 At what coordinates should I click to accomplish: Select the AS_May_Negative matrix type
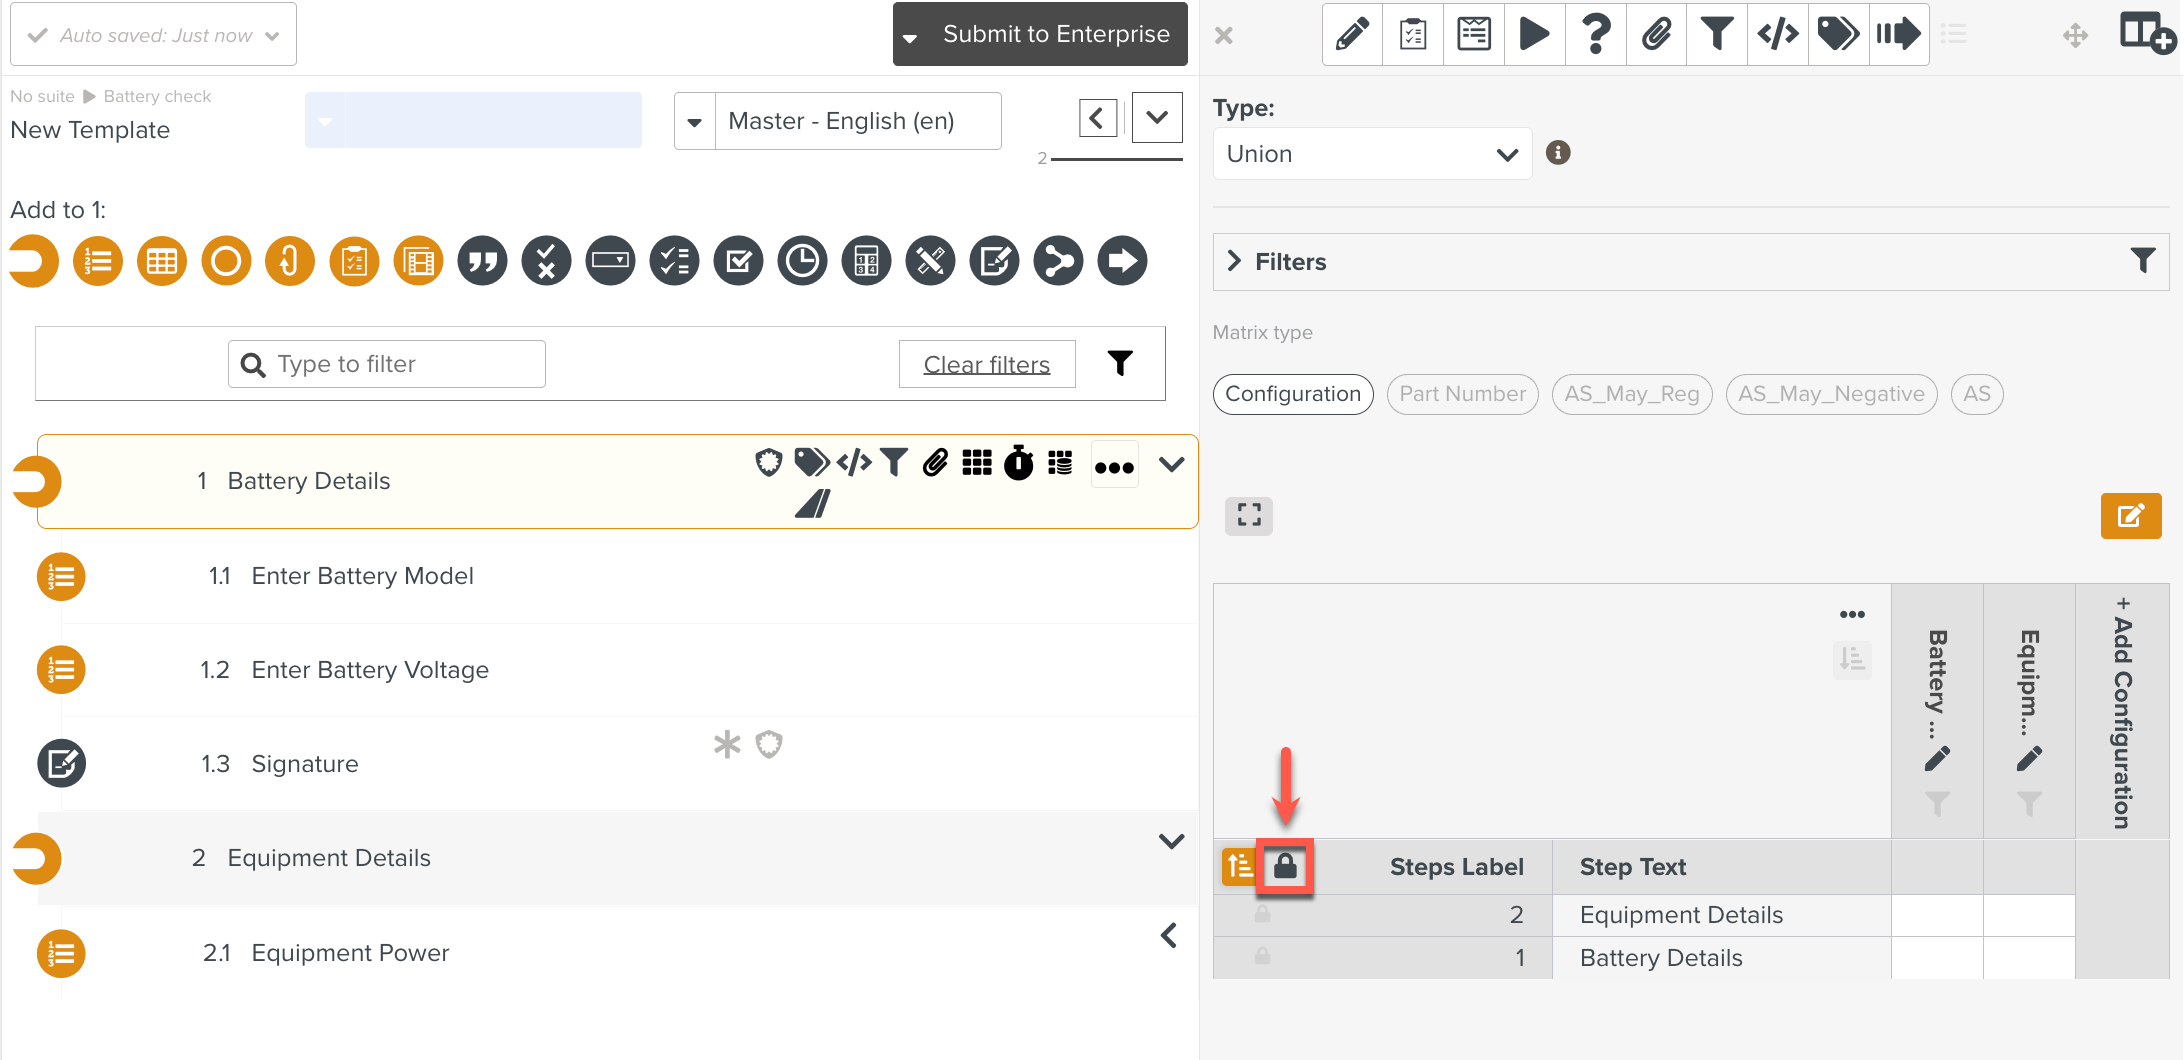pyautogui.click(x=1830, y=394)
